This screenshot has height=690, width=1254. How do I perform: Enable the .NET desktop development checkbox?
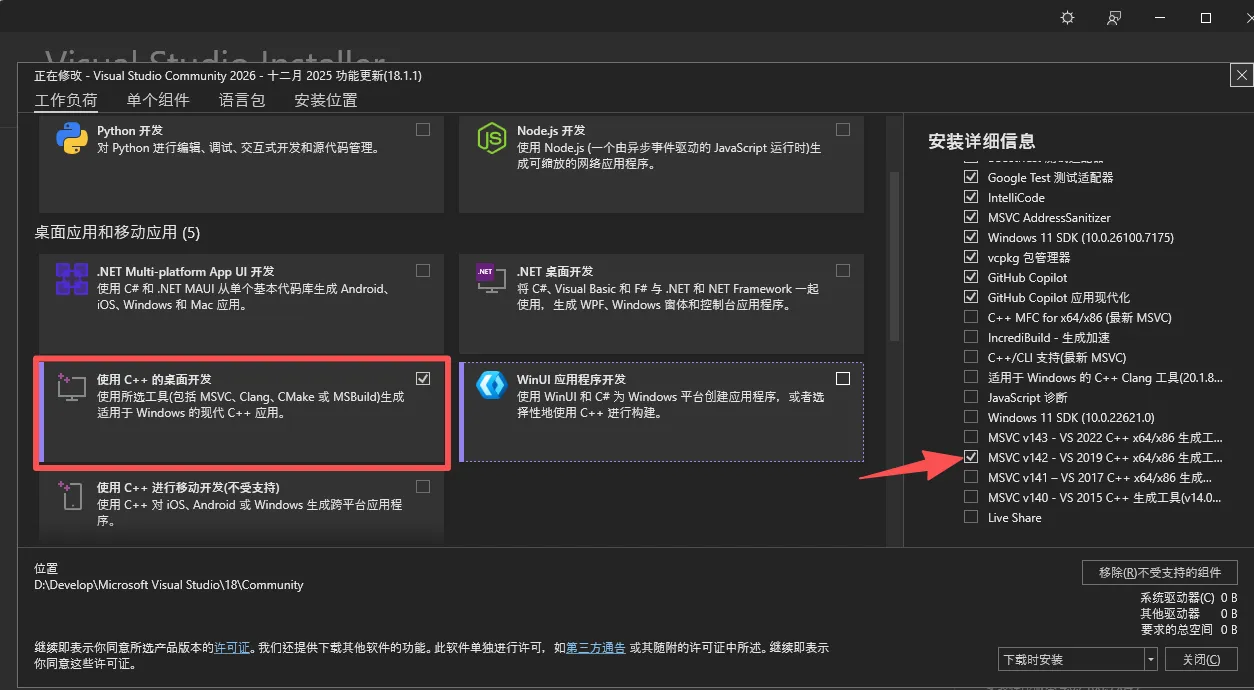(843, 271)
